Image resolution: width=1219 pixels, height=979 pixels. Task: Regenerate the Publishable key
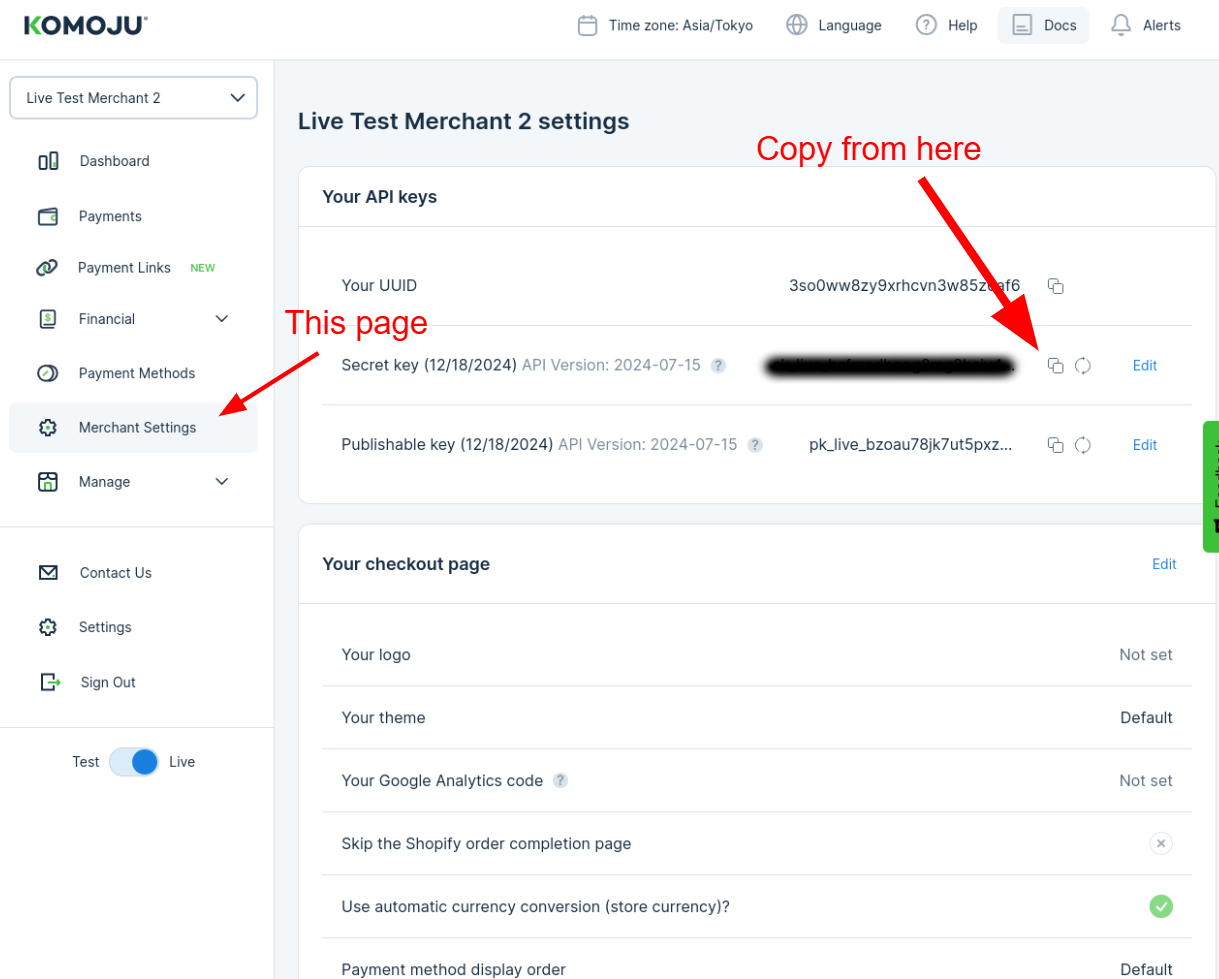pyautogui.click(x=1082, y=445)
